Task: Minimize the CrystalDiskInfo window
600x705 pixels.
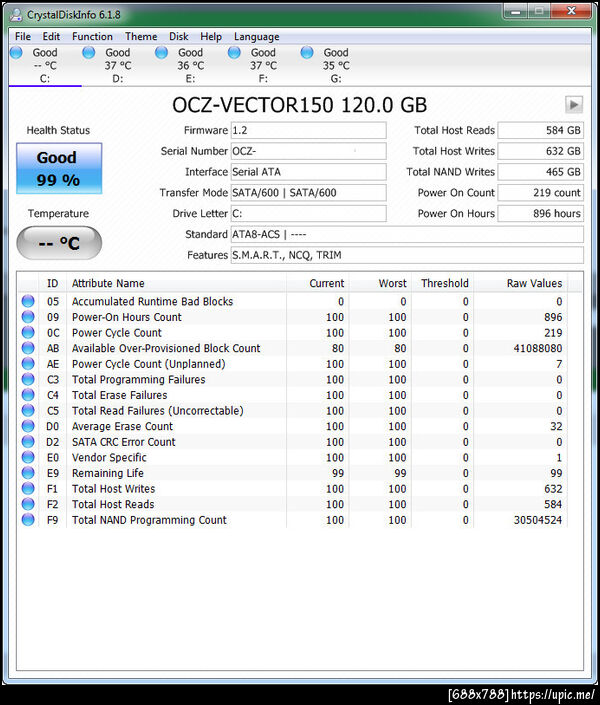Action: click(515, 11)
